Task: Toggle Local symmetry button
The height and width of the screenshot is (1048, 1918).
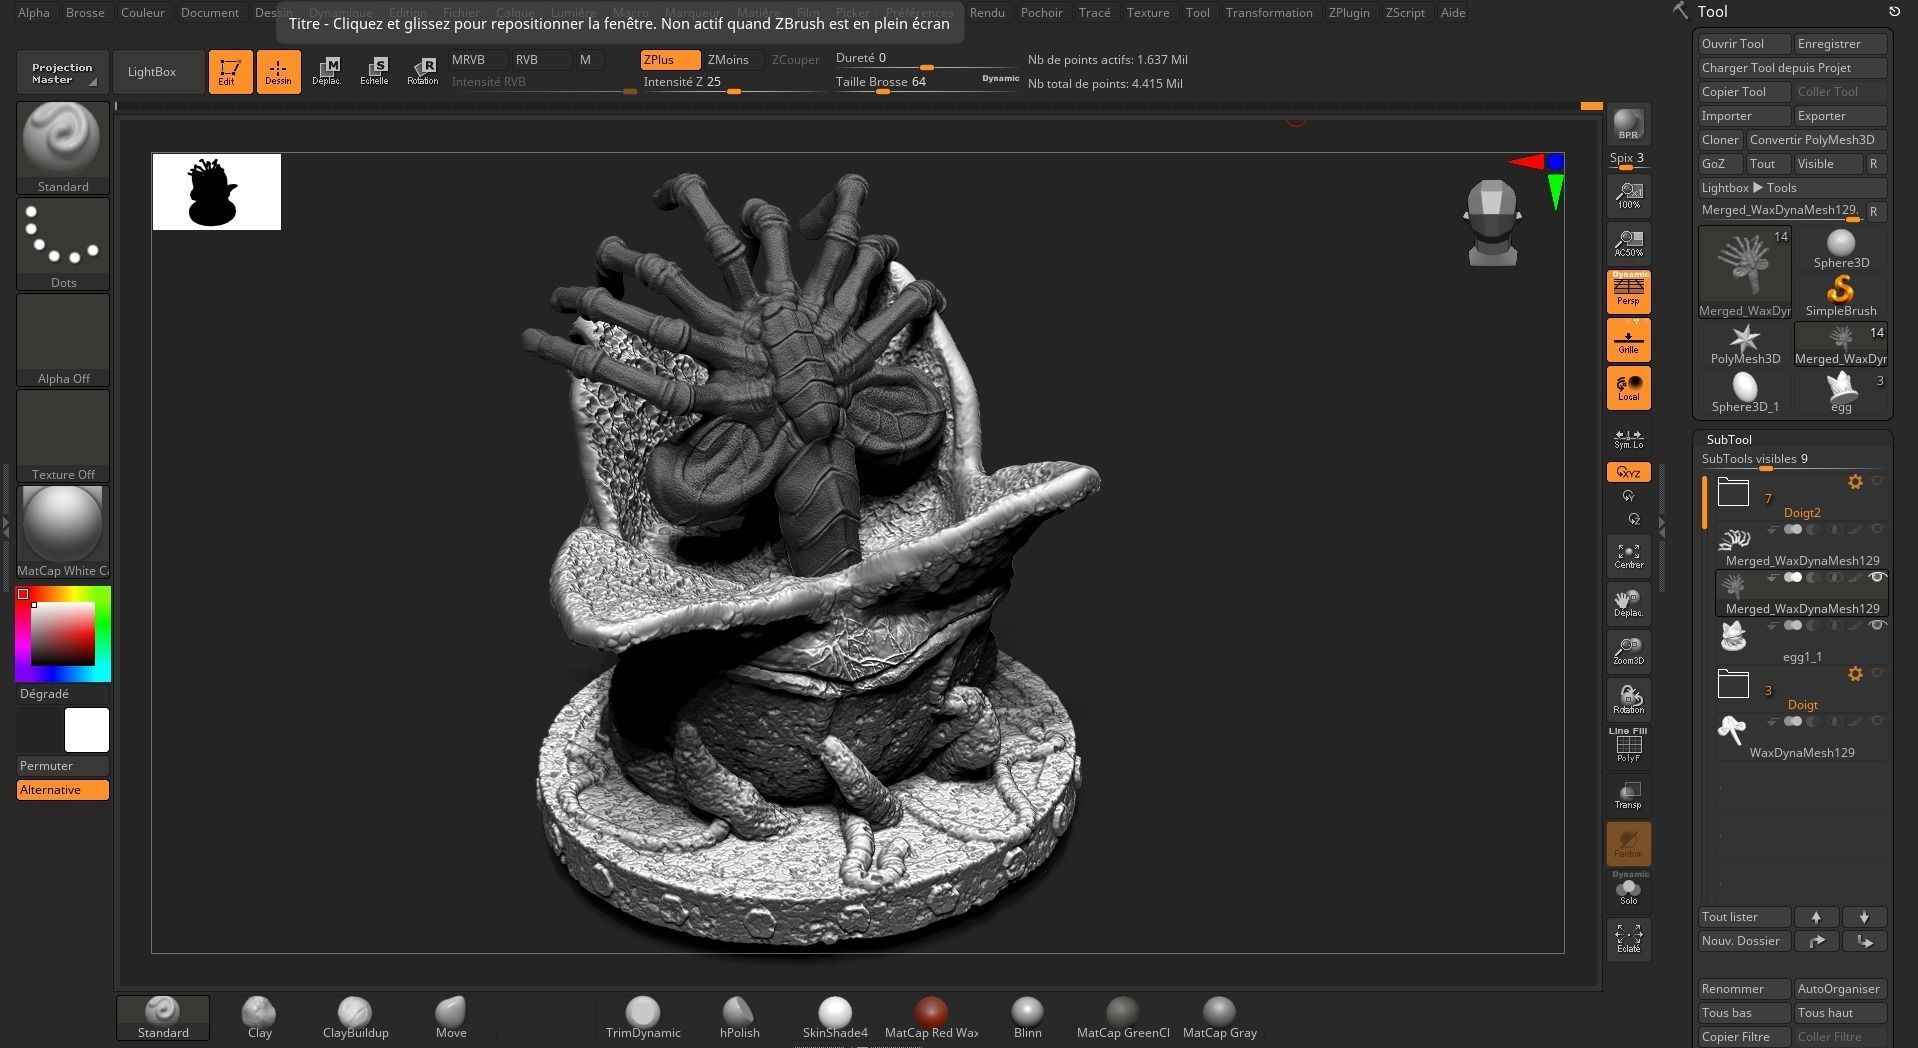Action: [x=1628, y=387]
